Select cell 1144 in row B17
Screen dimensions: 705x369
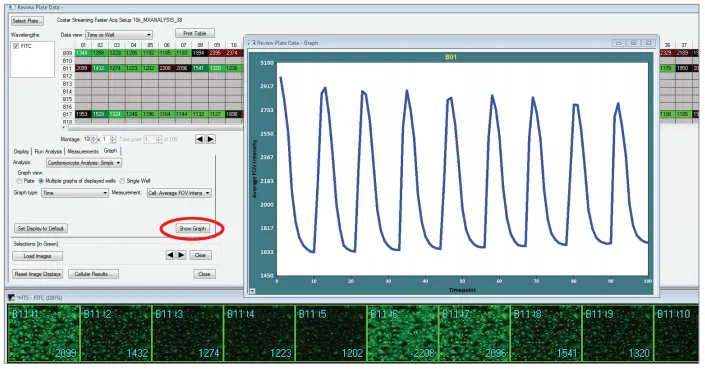click(x=183, y=114)
